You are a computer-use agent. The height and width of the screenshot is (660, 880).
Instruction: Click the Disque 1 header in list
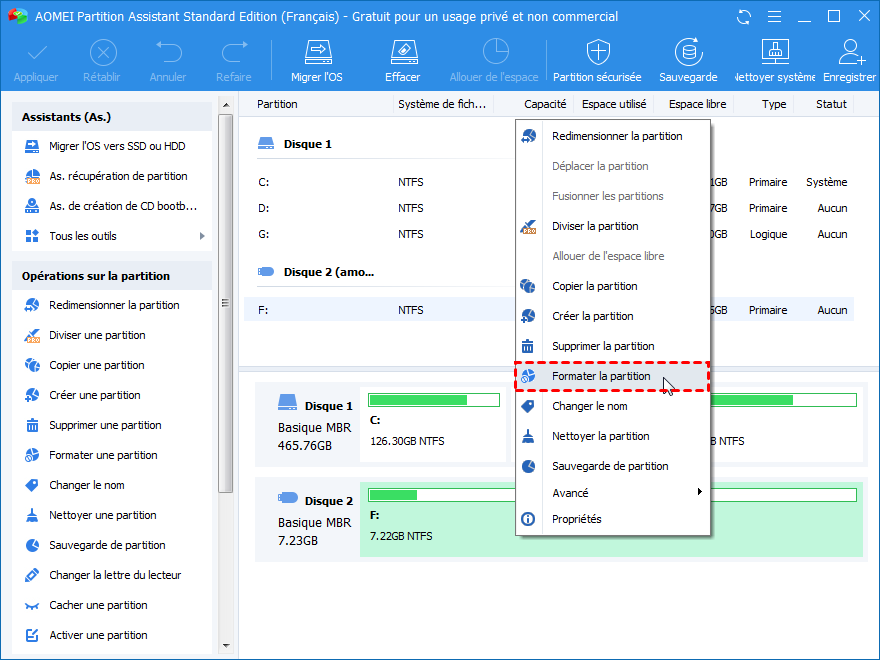[295, 144]
